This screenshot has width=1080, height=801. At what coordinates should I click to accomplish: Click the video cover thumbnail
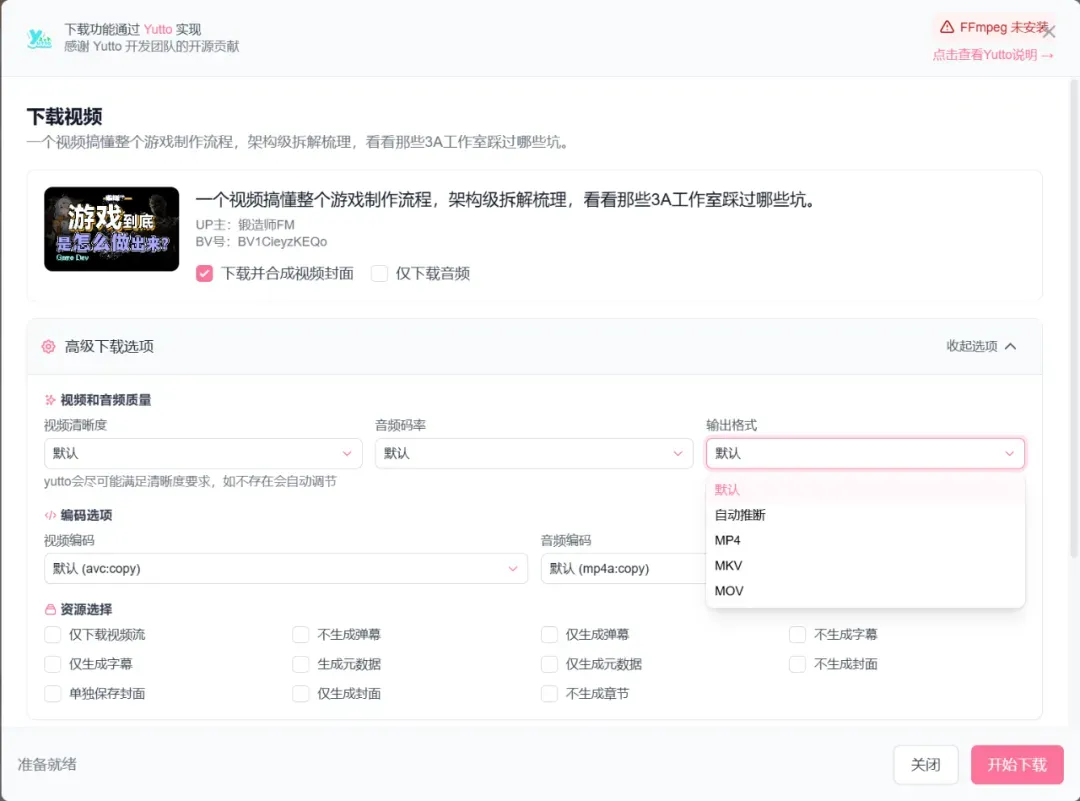pyautogui.click(x=112, y=229)
